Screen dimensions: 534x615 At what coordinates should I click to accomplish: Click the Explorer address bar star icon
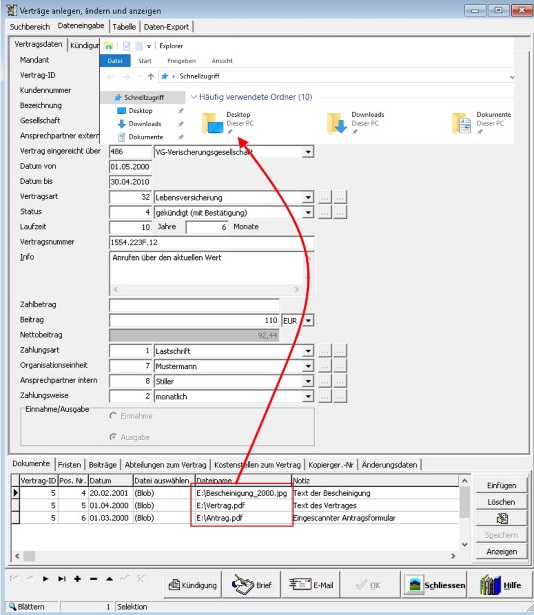165,76
